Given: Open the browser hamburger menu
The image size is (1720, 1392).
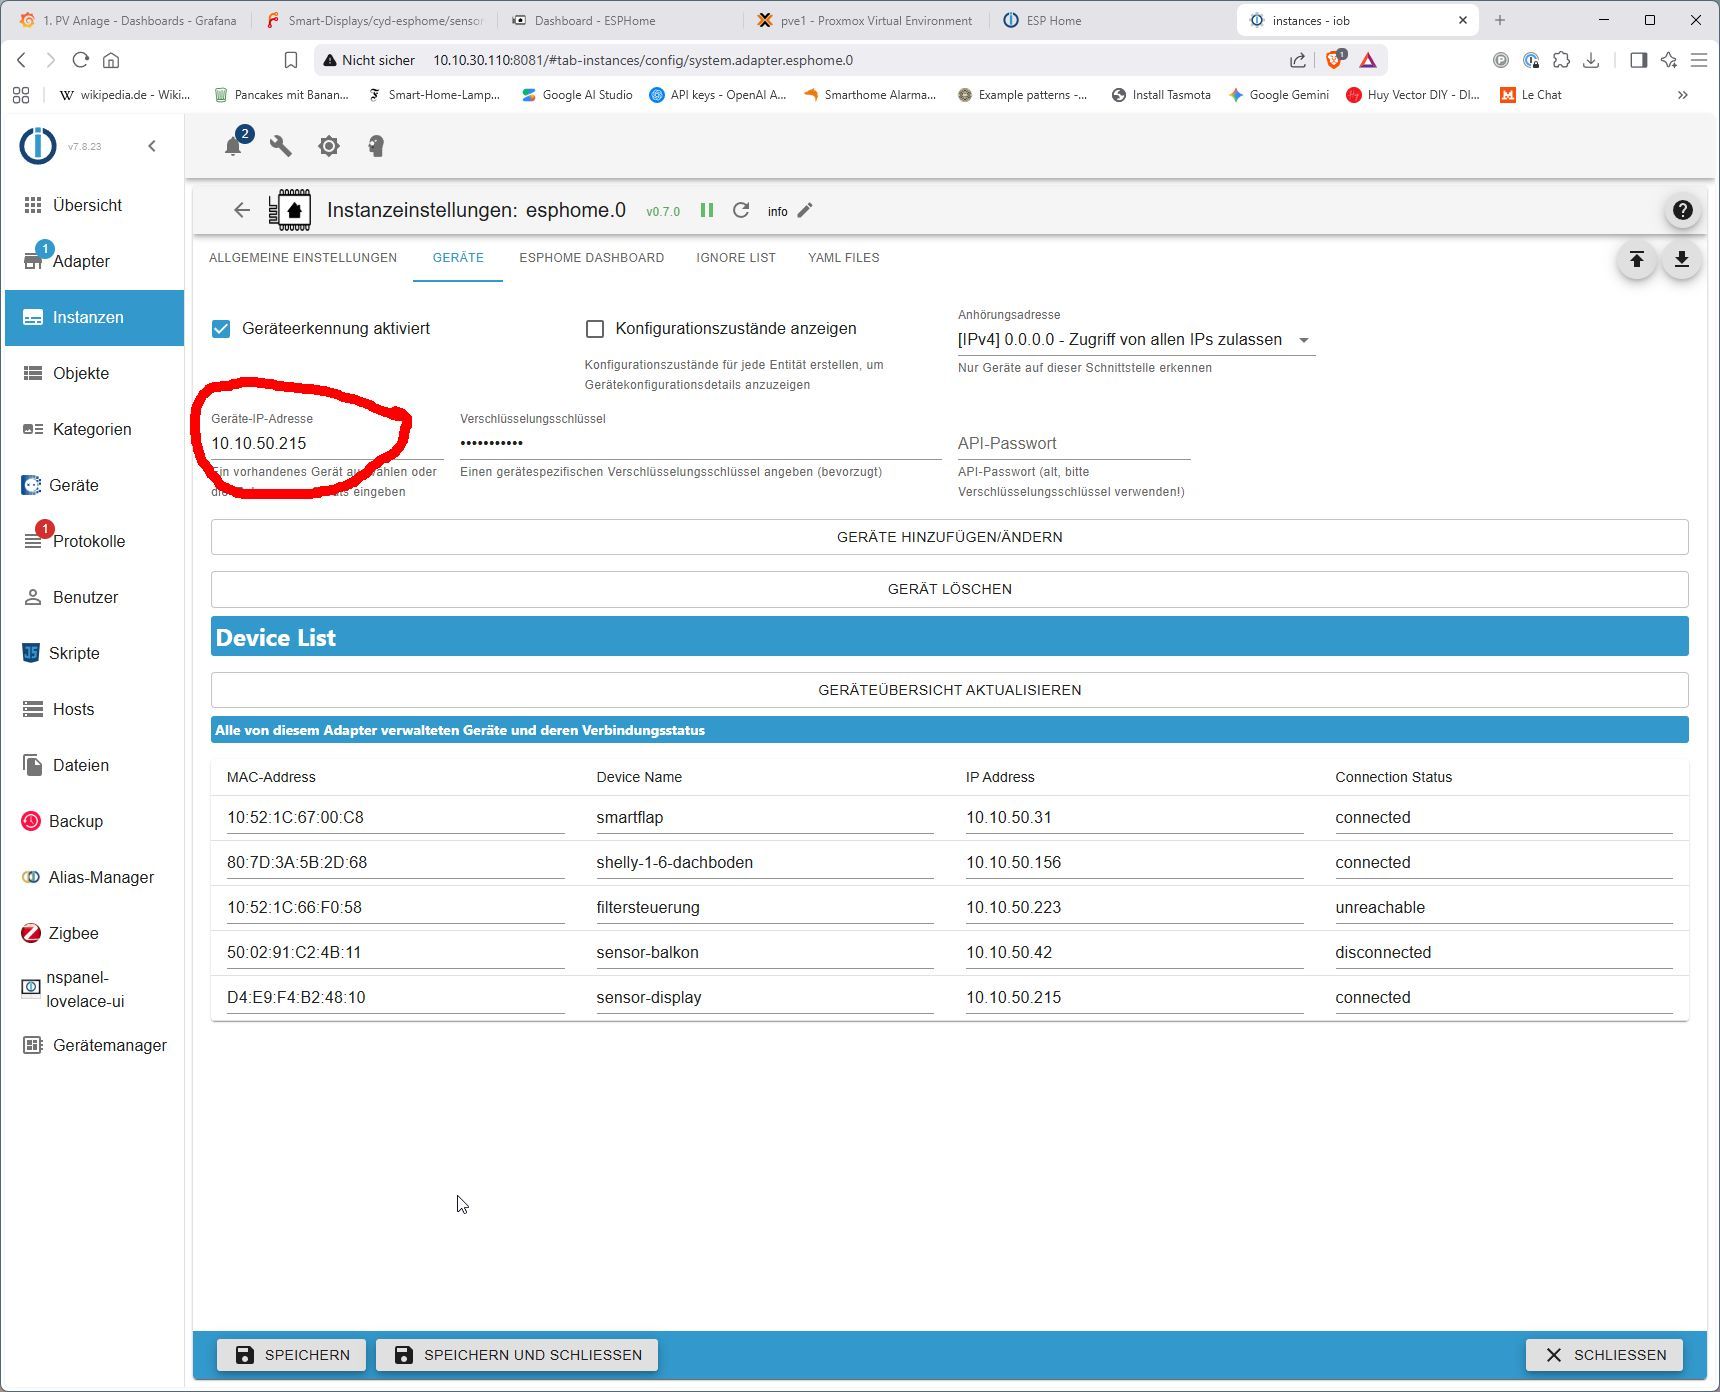Looking at the screenshot, I should (x=1699, y=60).
